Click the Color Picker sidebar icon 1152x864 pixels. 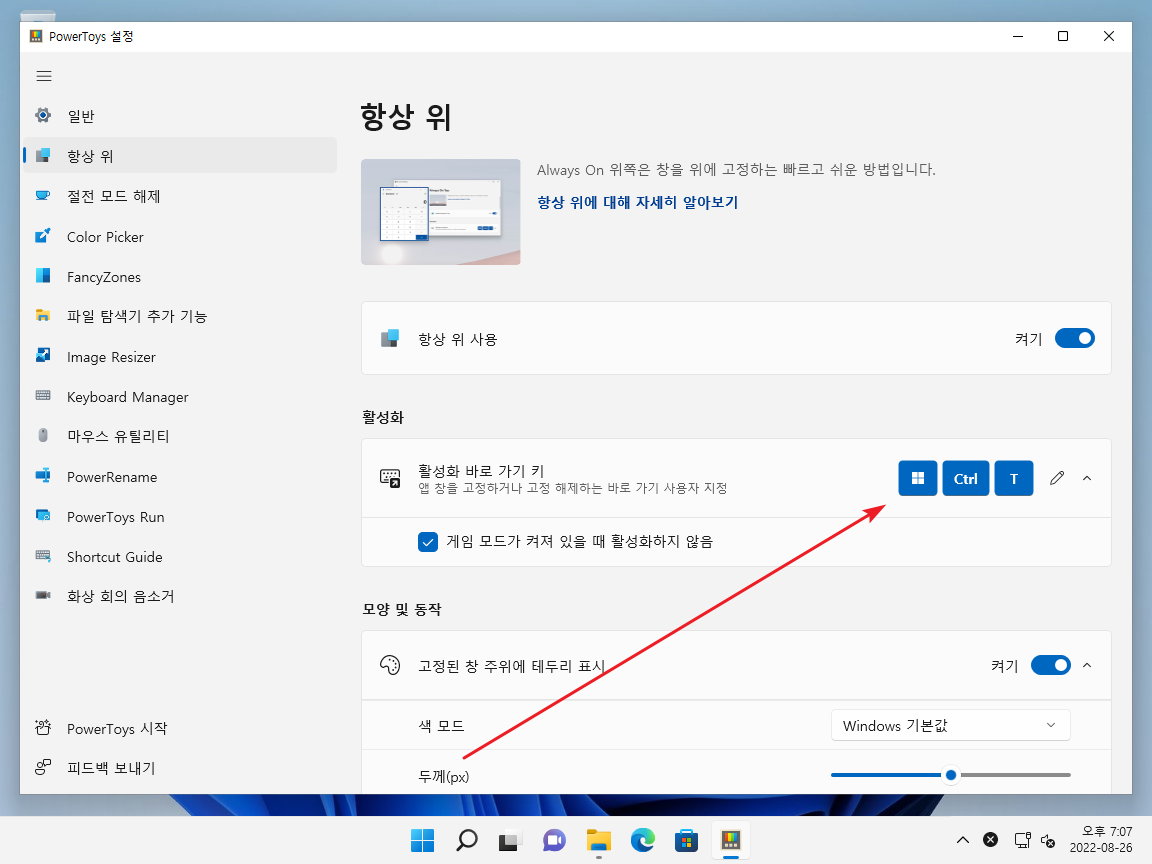pyautogui.click(x=43, y=237)
